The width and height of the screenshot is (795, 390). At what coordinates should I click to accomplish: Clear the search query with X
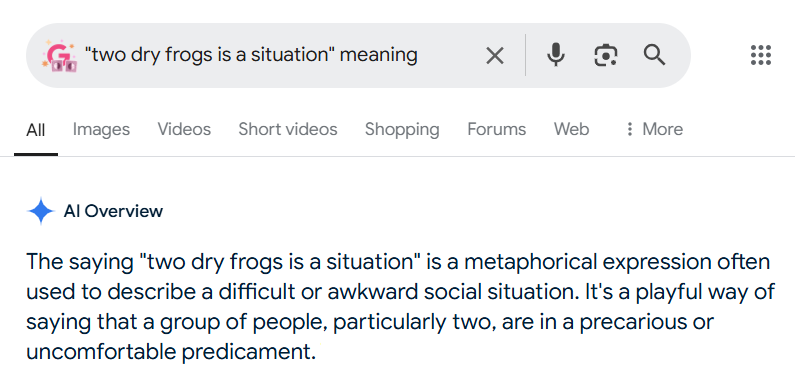(495, 56)
